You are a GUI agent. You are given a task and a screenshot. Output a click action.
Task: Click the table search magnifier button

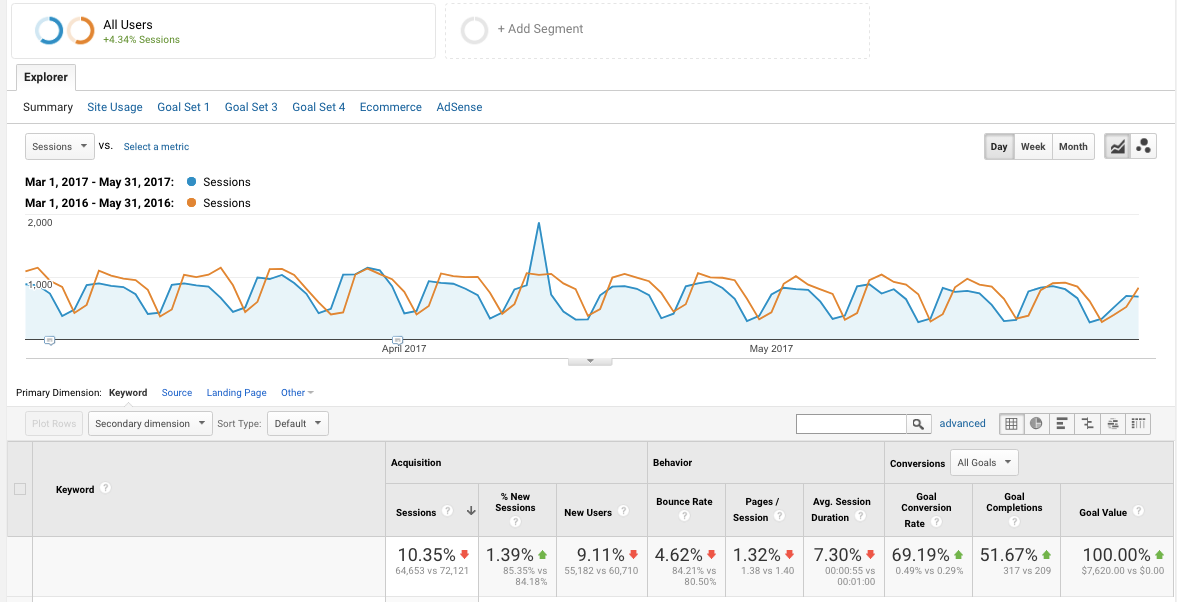(x=918, y=424)
